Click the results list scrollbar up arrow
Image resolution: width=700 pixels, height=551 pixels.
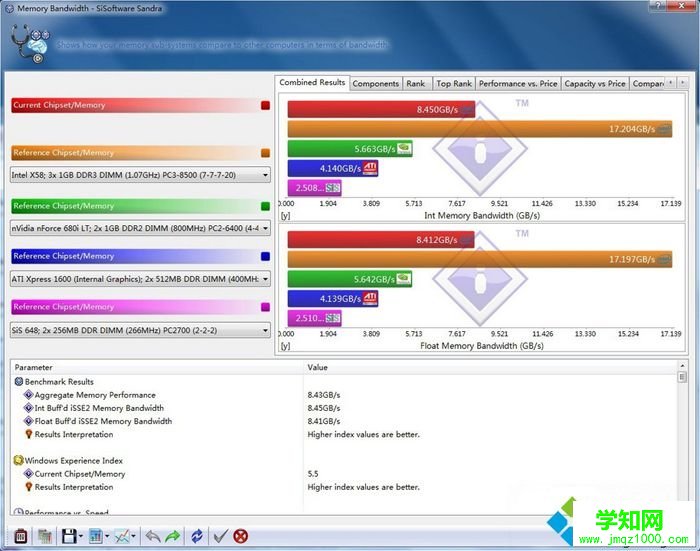point(682,365)
